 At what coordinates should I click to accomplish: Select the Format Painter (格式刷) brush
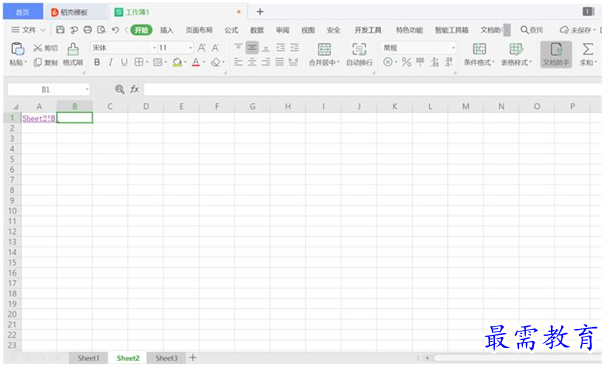click(73, 49)
